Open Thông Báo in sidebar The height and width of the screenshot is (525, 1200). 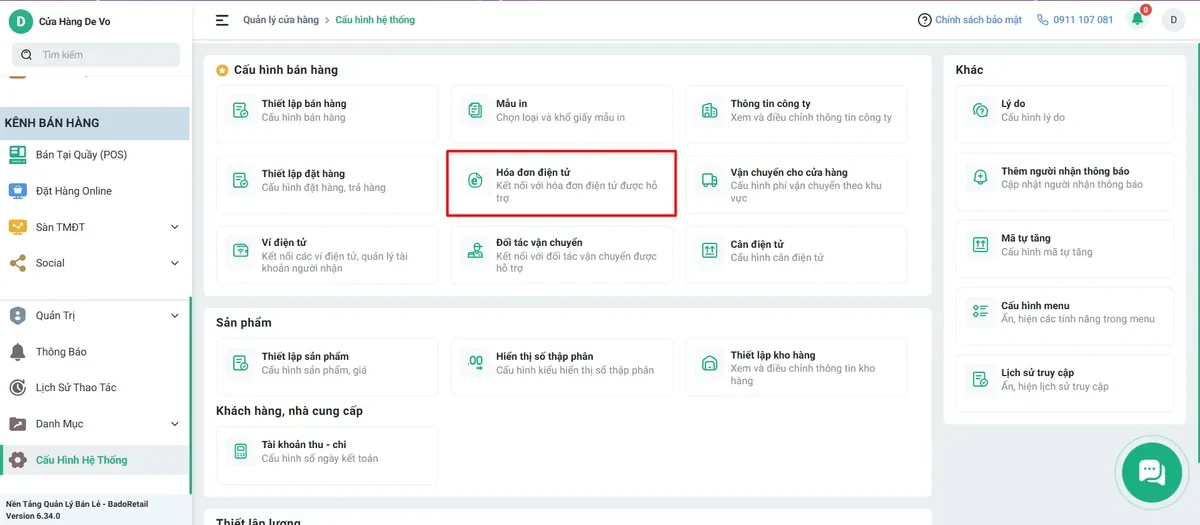(95, 352)
